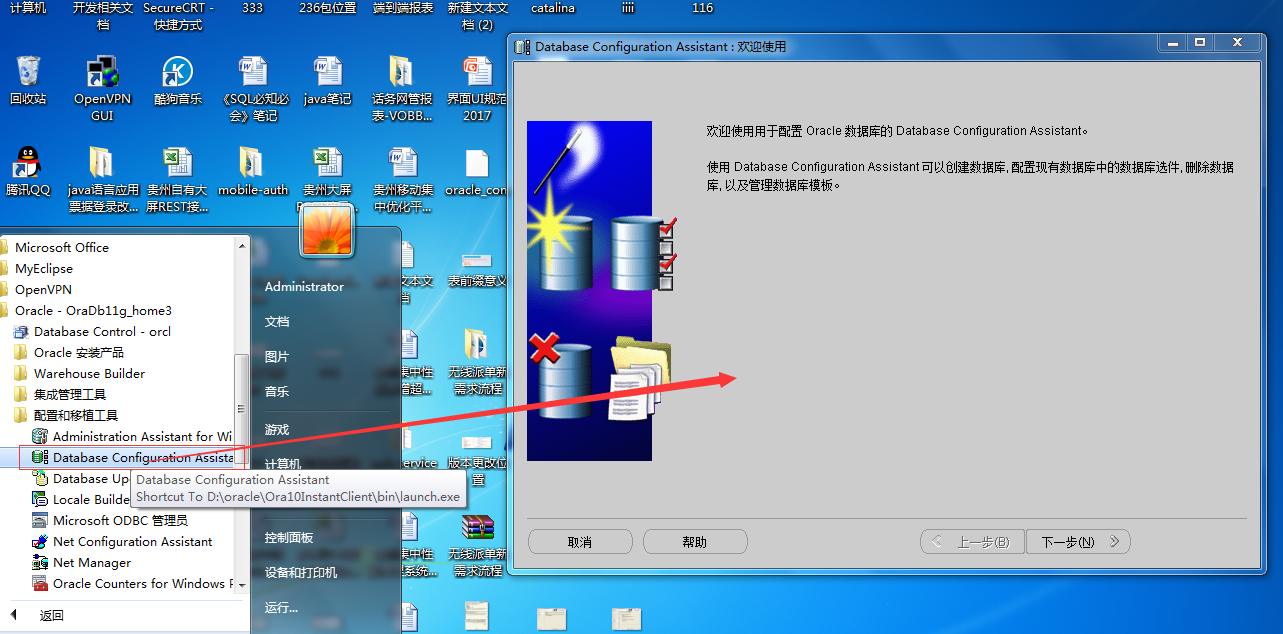Open 控制面板 from start menu
This screenshot has width=1283, height=634.
click(x=289, y=538)
